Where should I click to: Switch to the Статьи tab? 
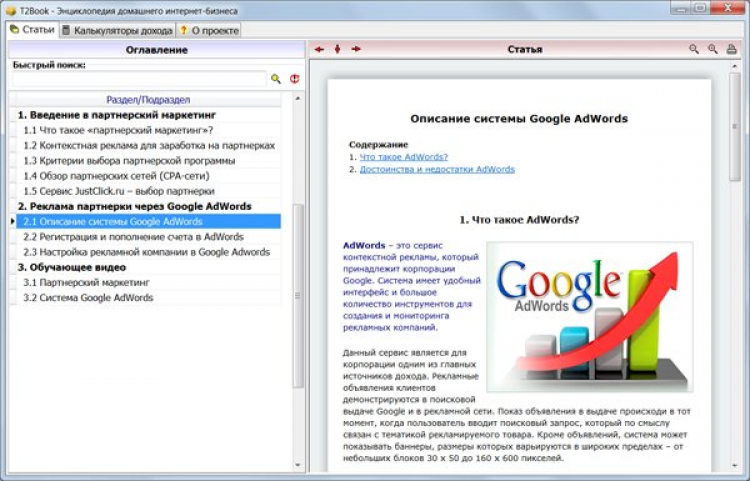(33, 30)
